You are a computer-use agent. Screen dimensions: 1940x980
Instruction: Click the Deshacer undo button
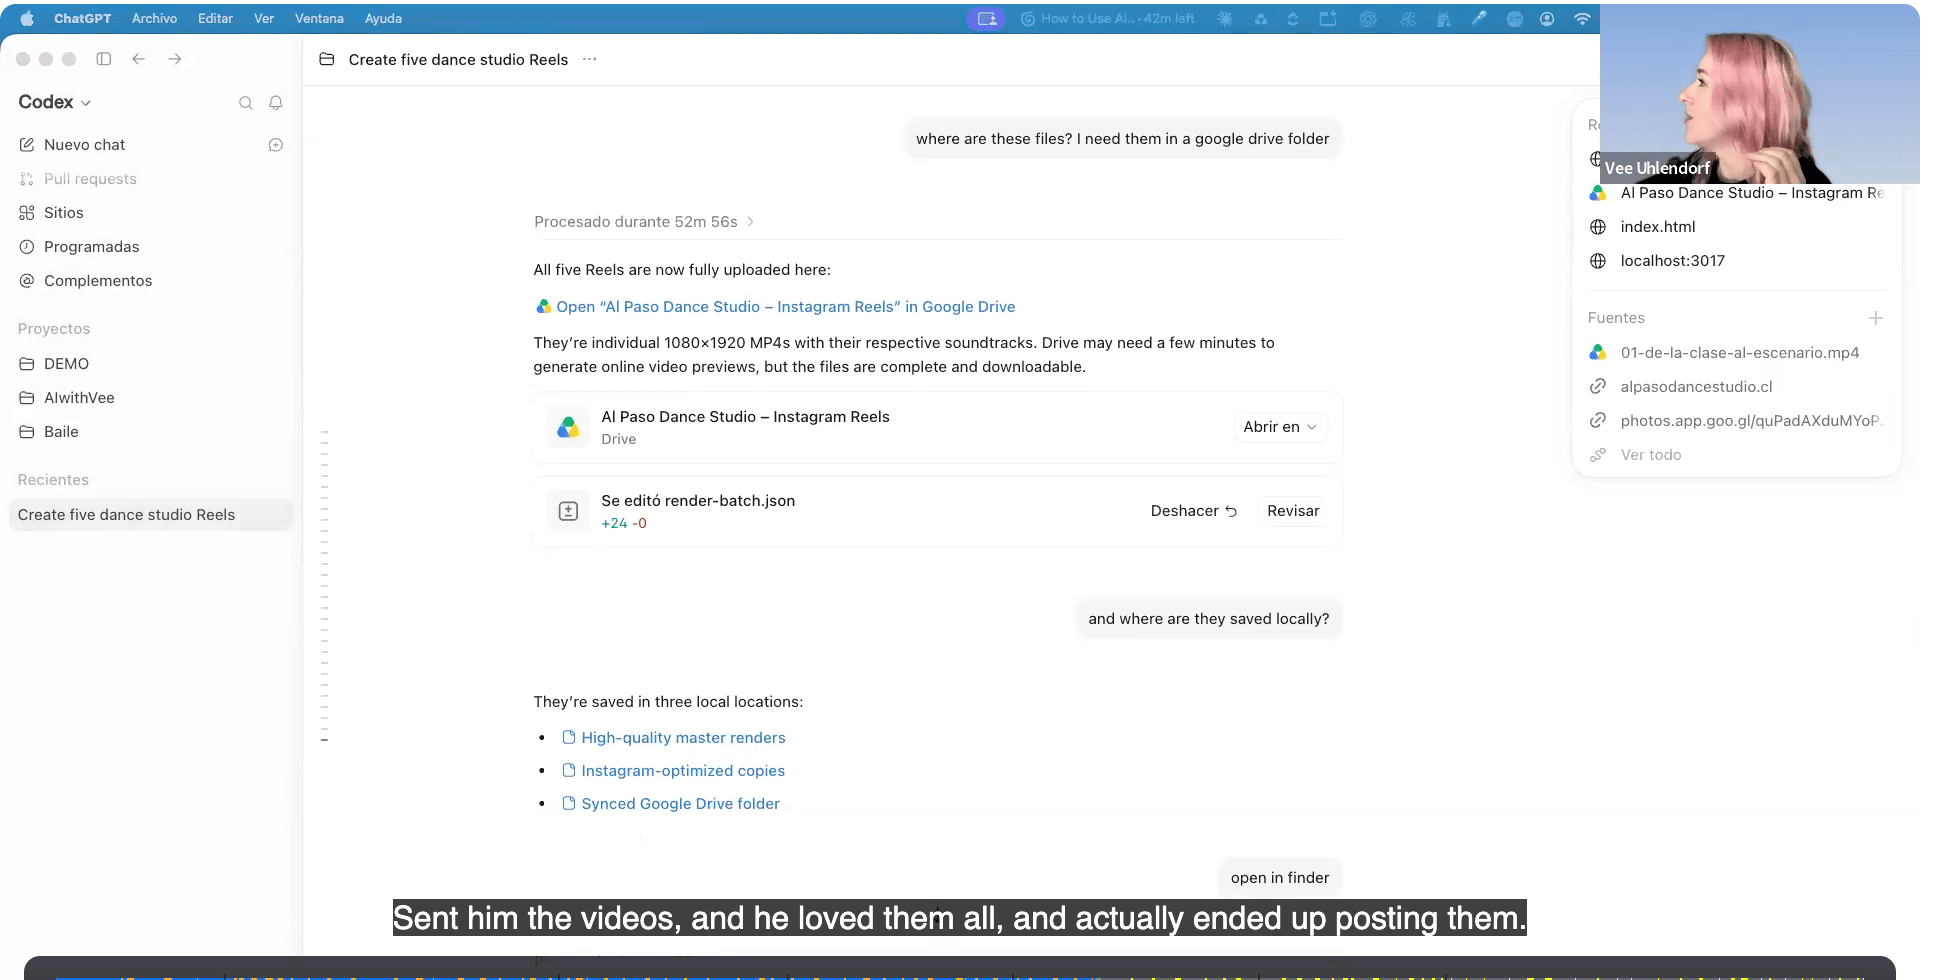(x=1194, y=511)
